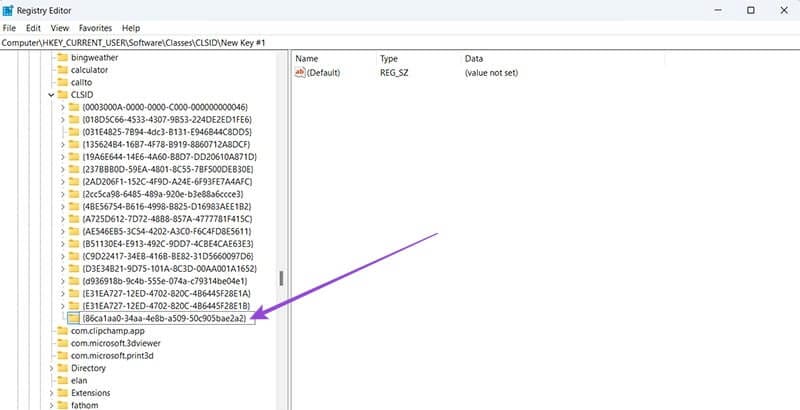Click the Directory key folder icon
Screen dimensions: 800x410
[x=62, y=368]
